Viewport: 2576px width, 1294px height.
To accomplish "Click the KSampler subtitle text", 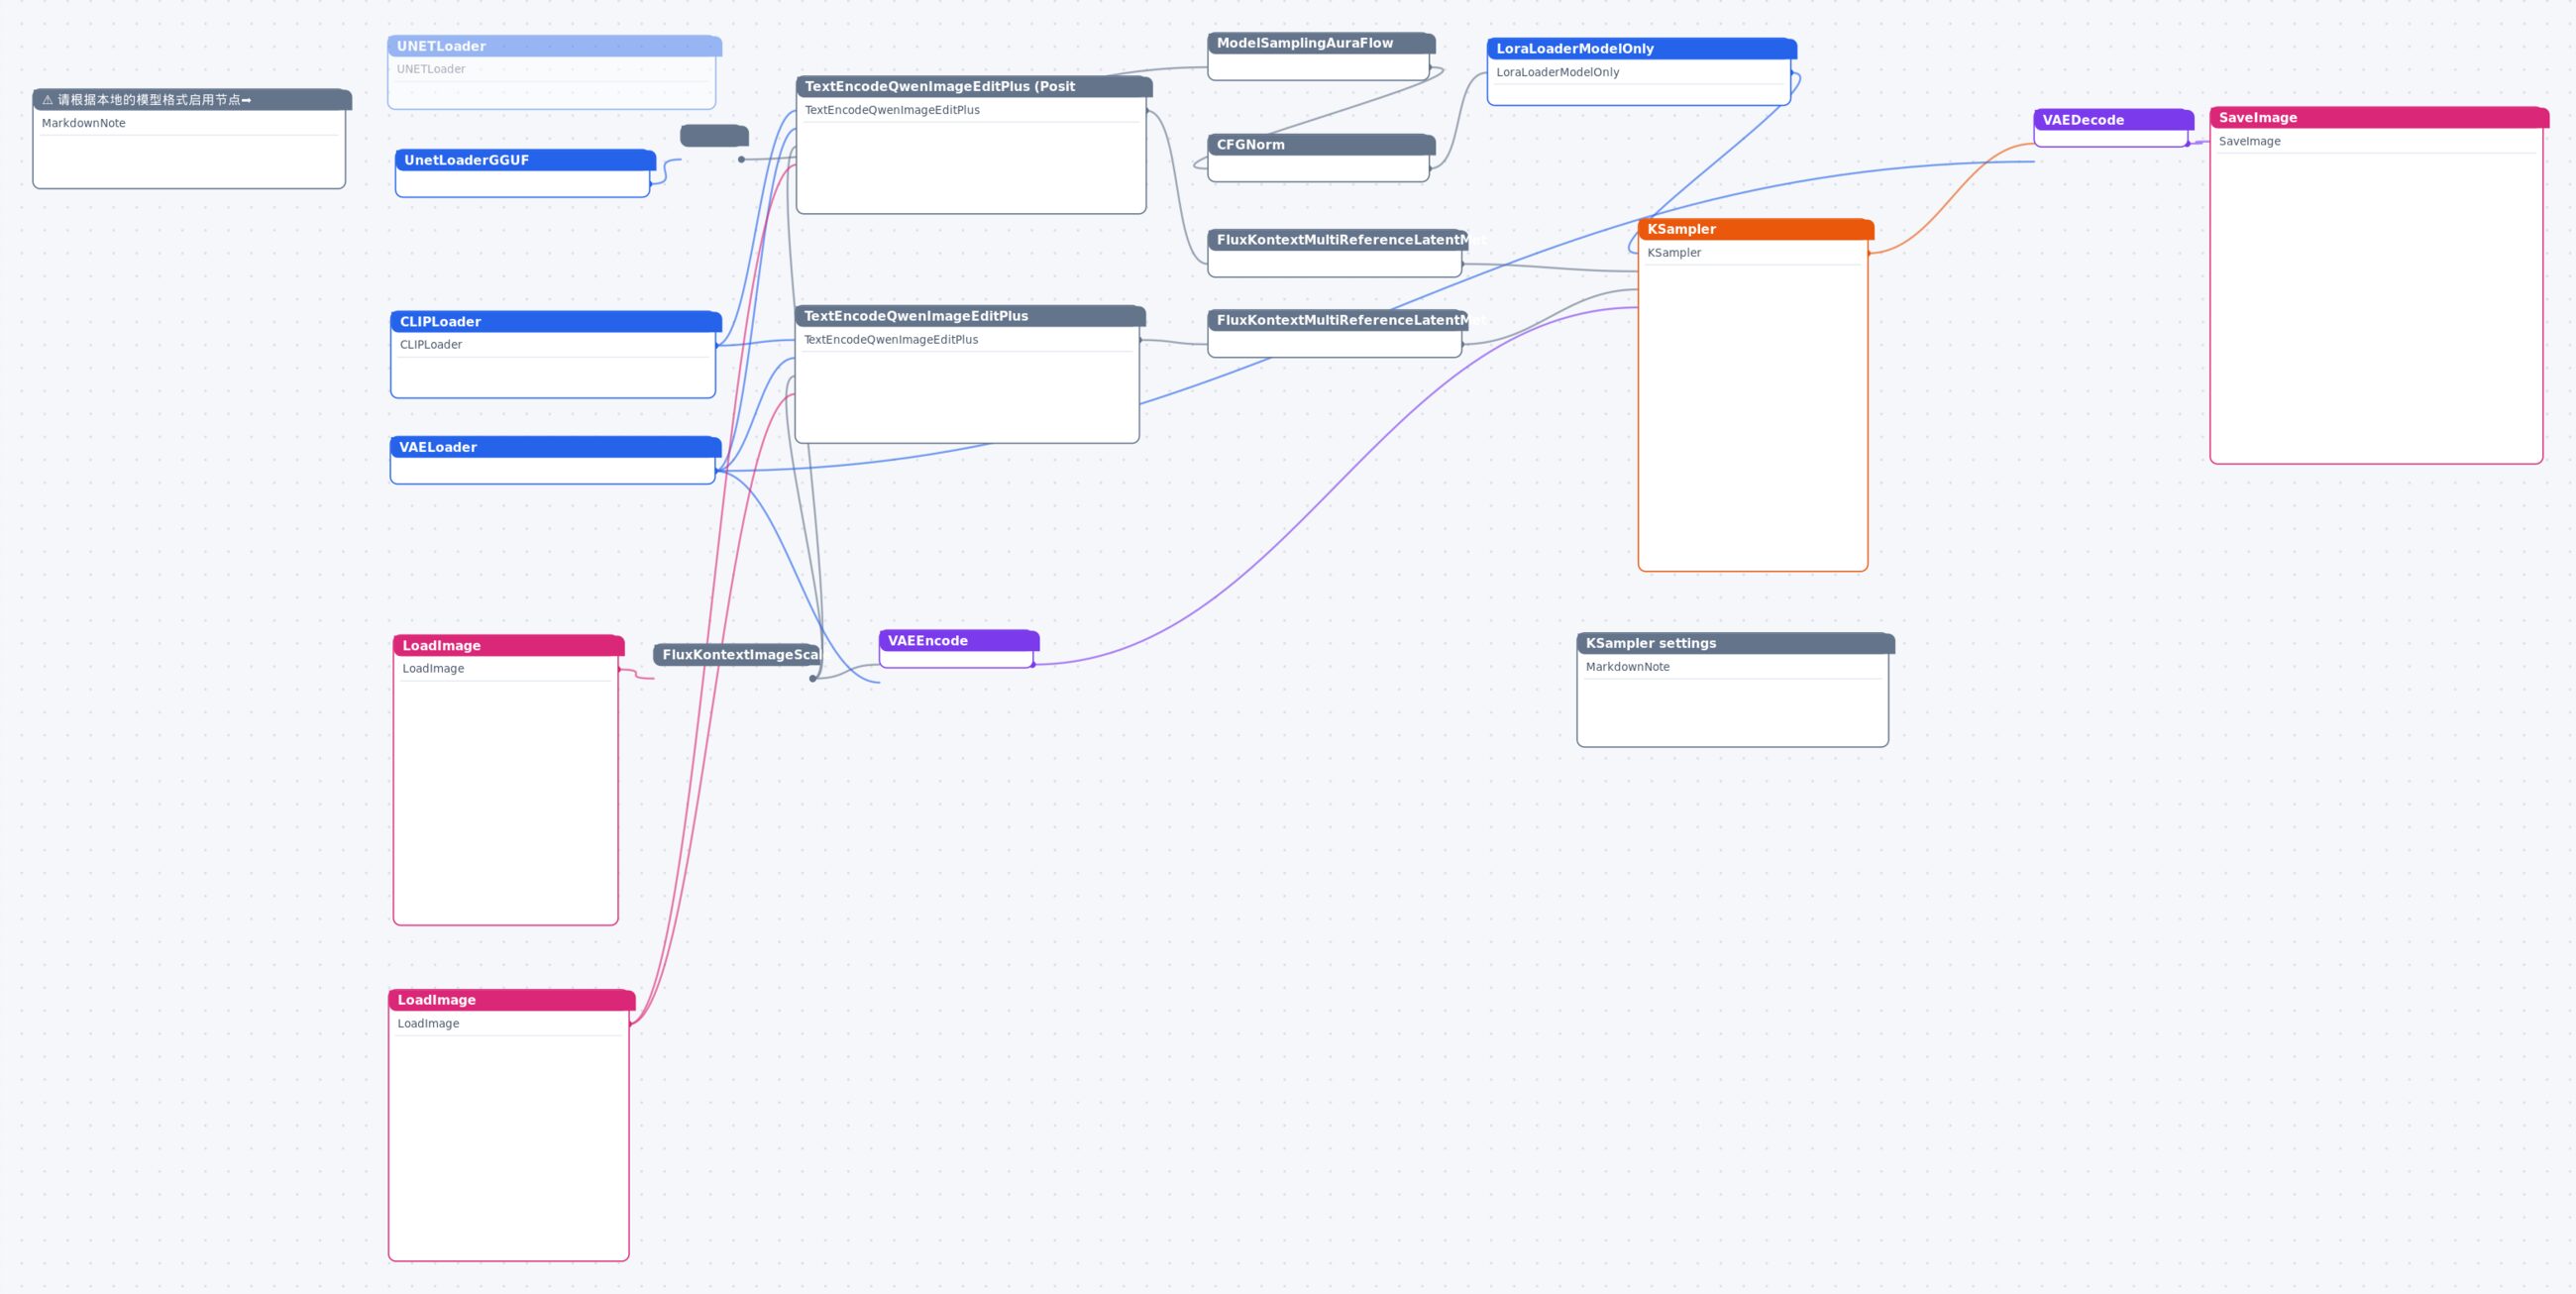I will 1674,253.
